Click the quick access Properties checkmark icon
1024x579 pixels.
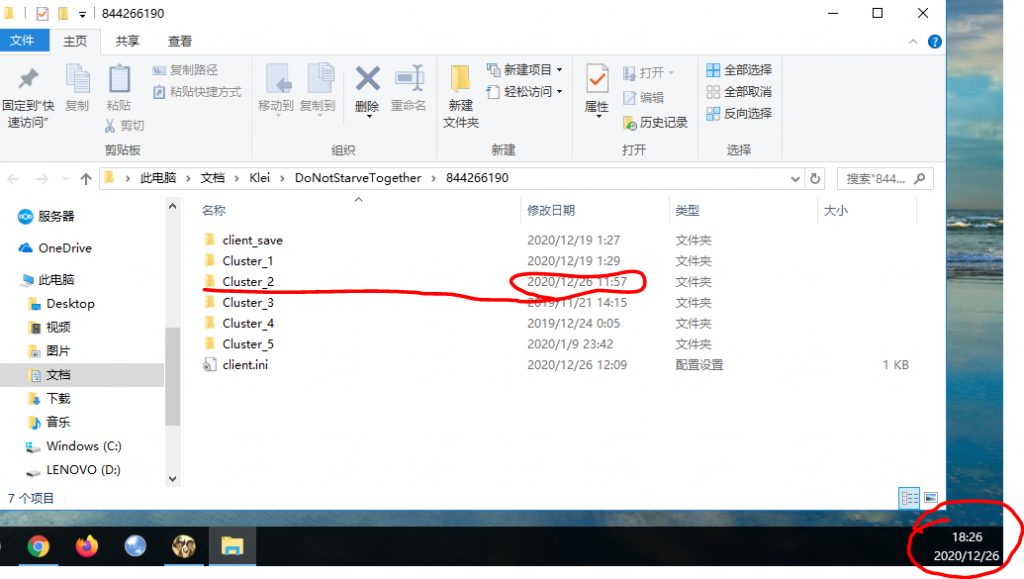click(x=42, y=13)
